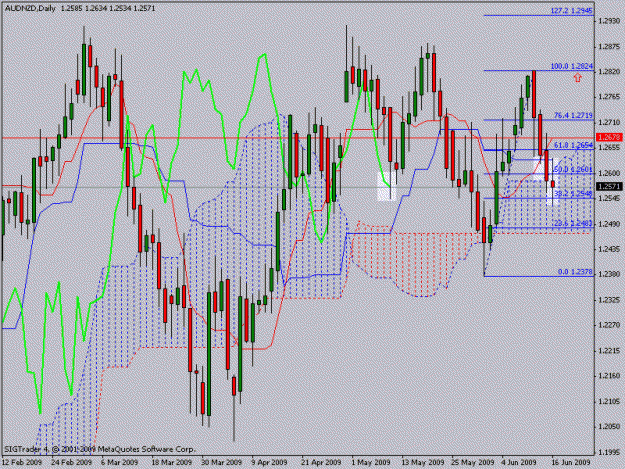Click the 30 Mar 2009 date label
625x469 pixels.
[x=222, y=462]
